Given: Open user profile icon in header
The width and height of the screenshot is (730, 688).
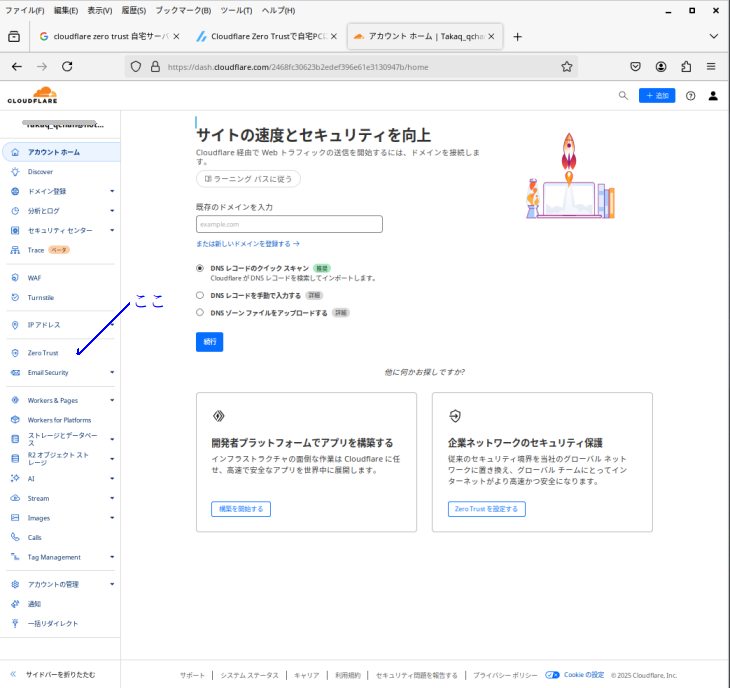Looking at the screenshot, I should [713, 96].
